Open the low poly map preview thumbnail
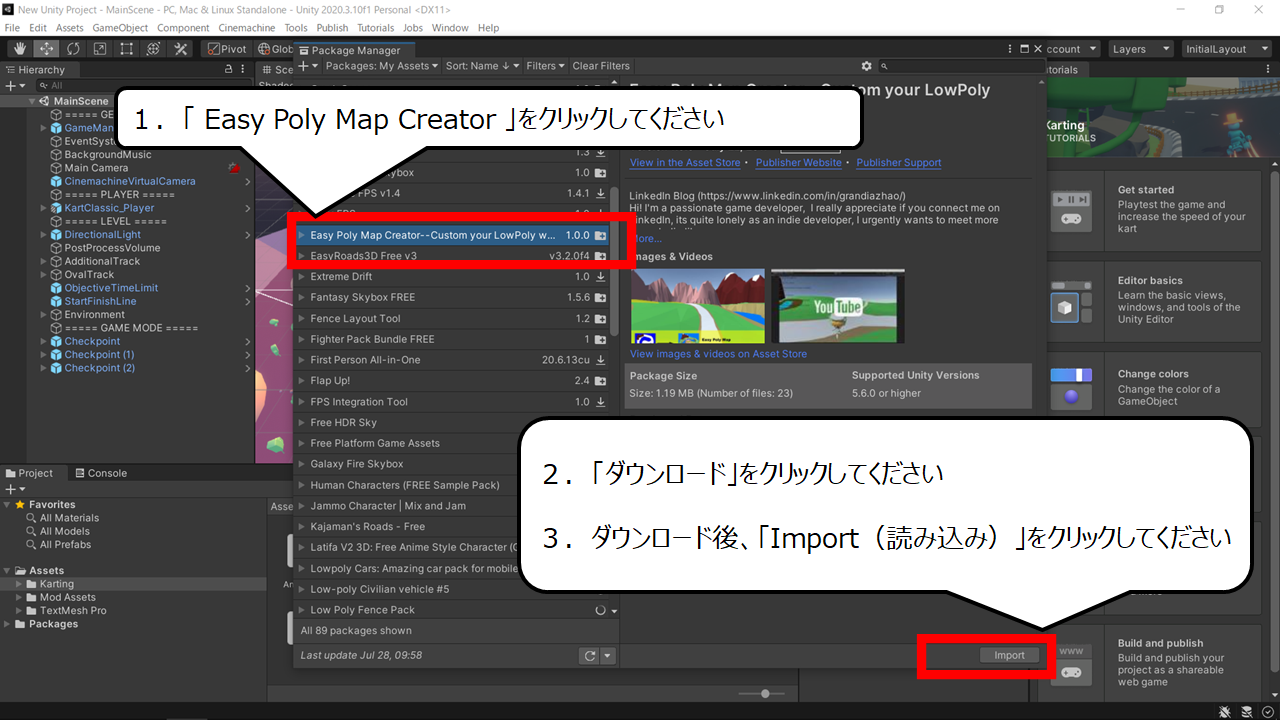This screenshot has width=1280, height=720. 697,306
